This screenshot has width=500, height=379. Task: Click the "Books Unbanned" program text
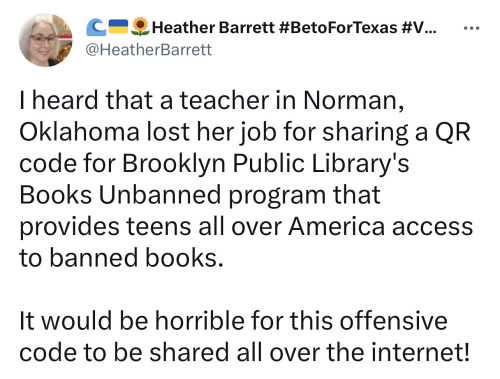120,195
